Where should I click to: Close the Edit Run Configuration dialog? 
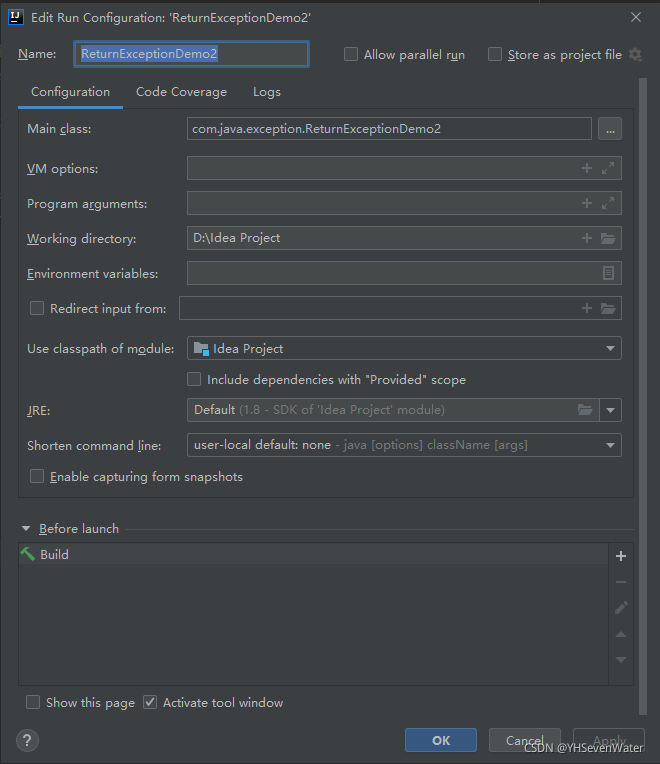tap(636, 17)
